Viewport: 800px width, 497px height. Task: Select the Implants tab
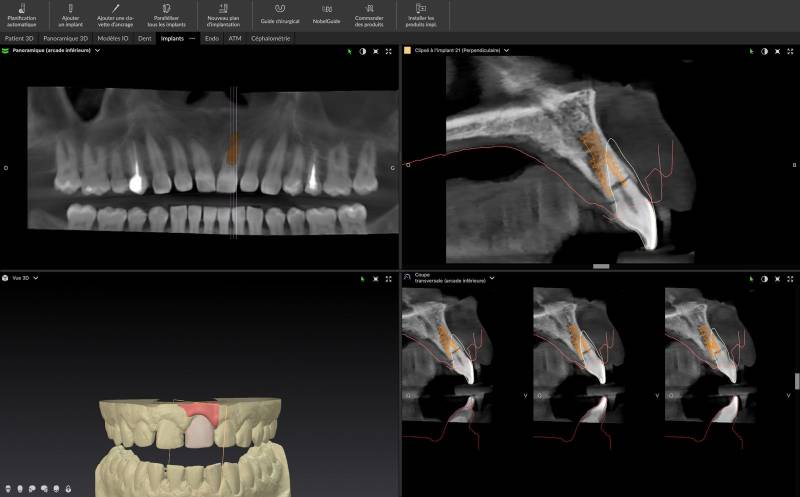[x=172, y=38]
